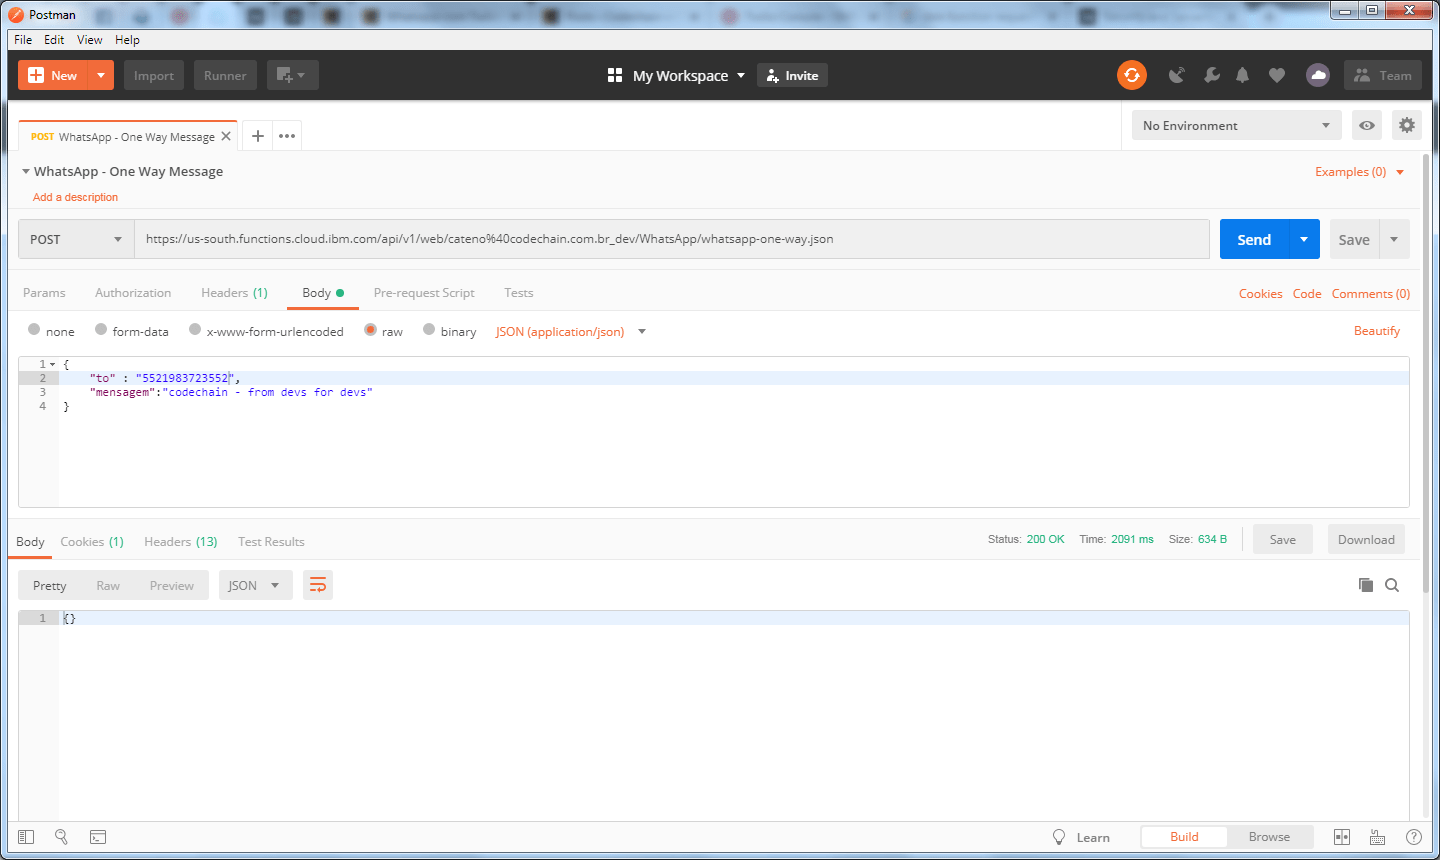Image resolution: width=1440 pixels, height=860 pixels.
Task: Open the Test Results tab
Action: [271, 541]
